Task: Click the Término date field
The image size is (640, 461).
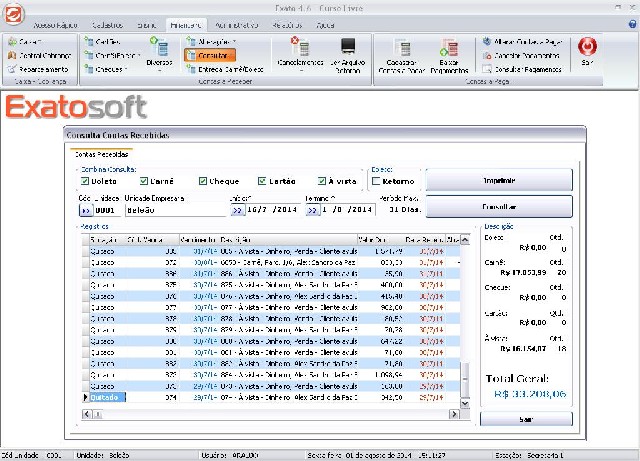Action: pyautogui.click(x=347, y=210)
